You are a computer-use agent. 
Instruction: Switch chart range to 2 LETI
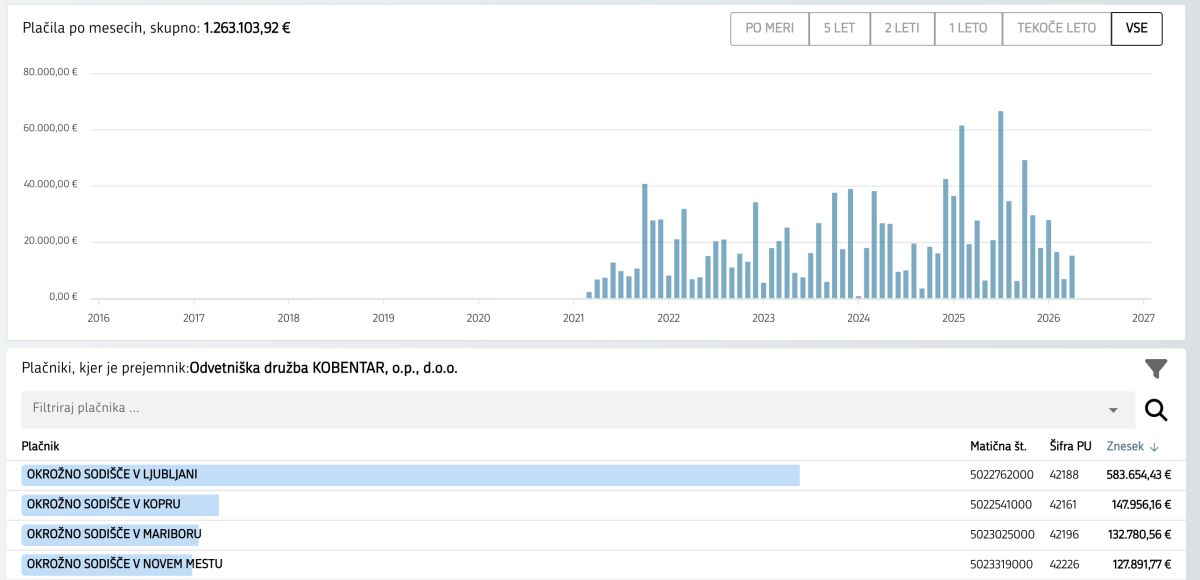click(x=901, y=28)
